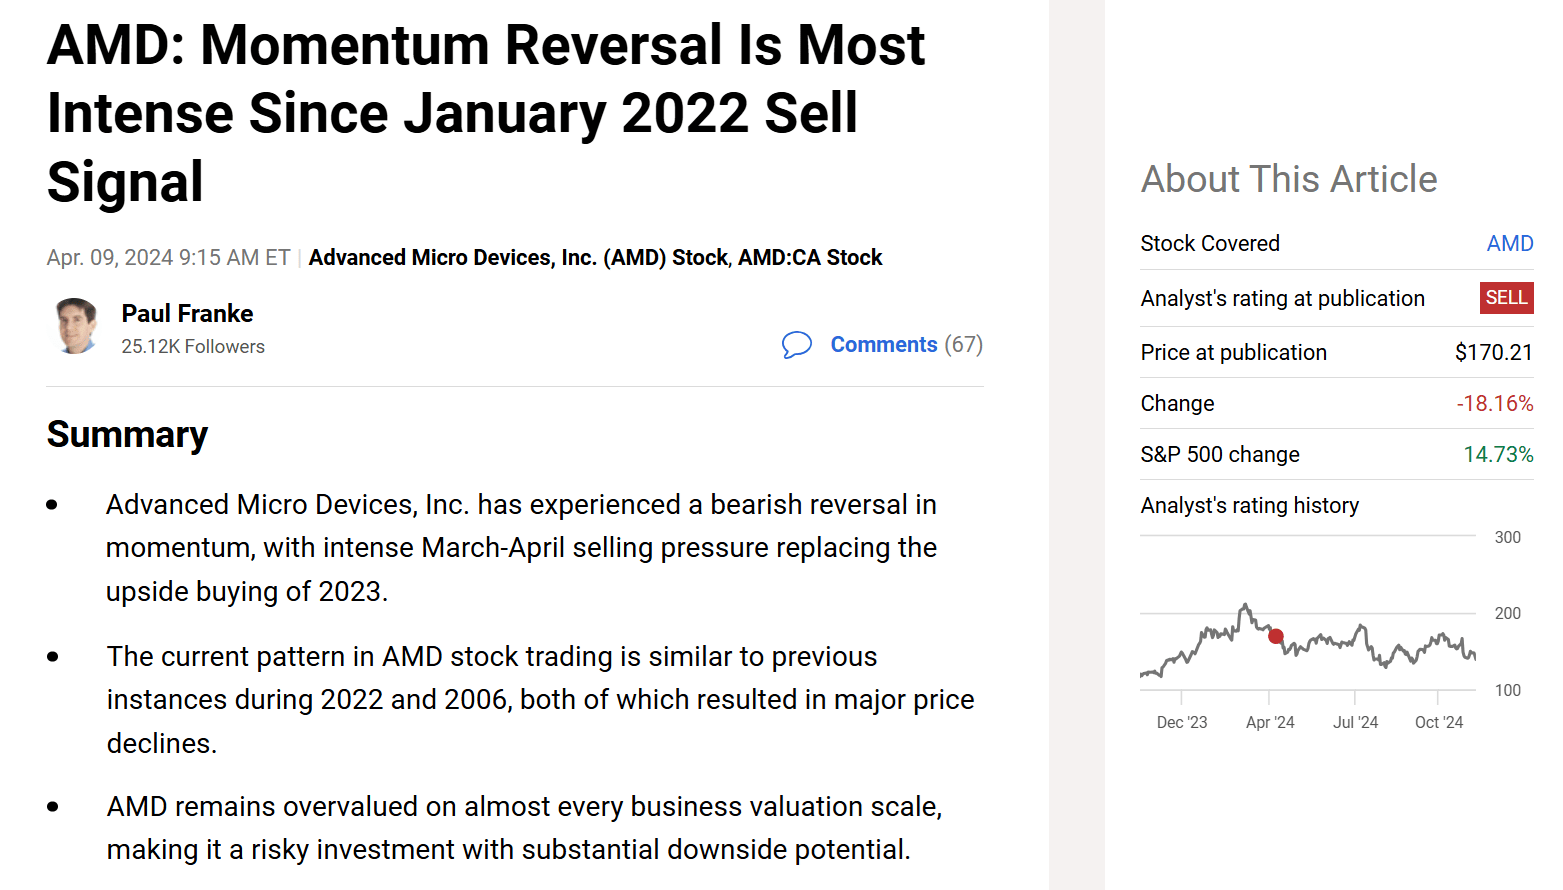Image resolution: width=1563 pixels, height=890 pixels.
Task: Click the -18.16% change value
Action: point(1494,404)
